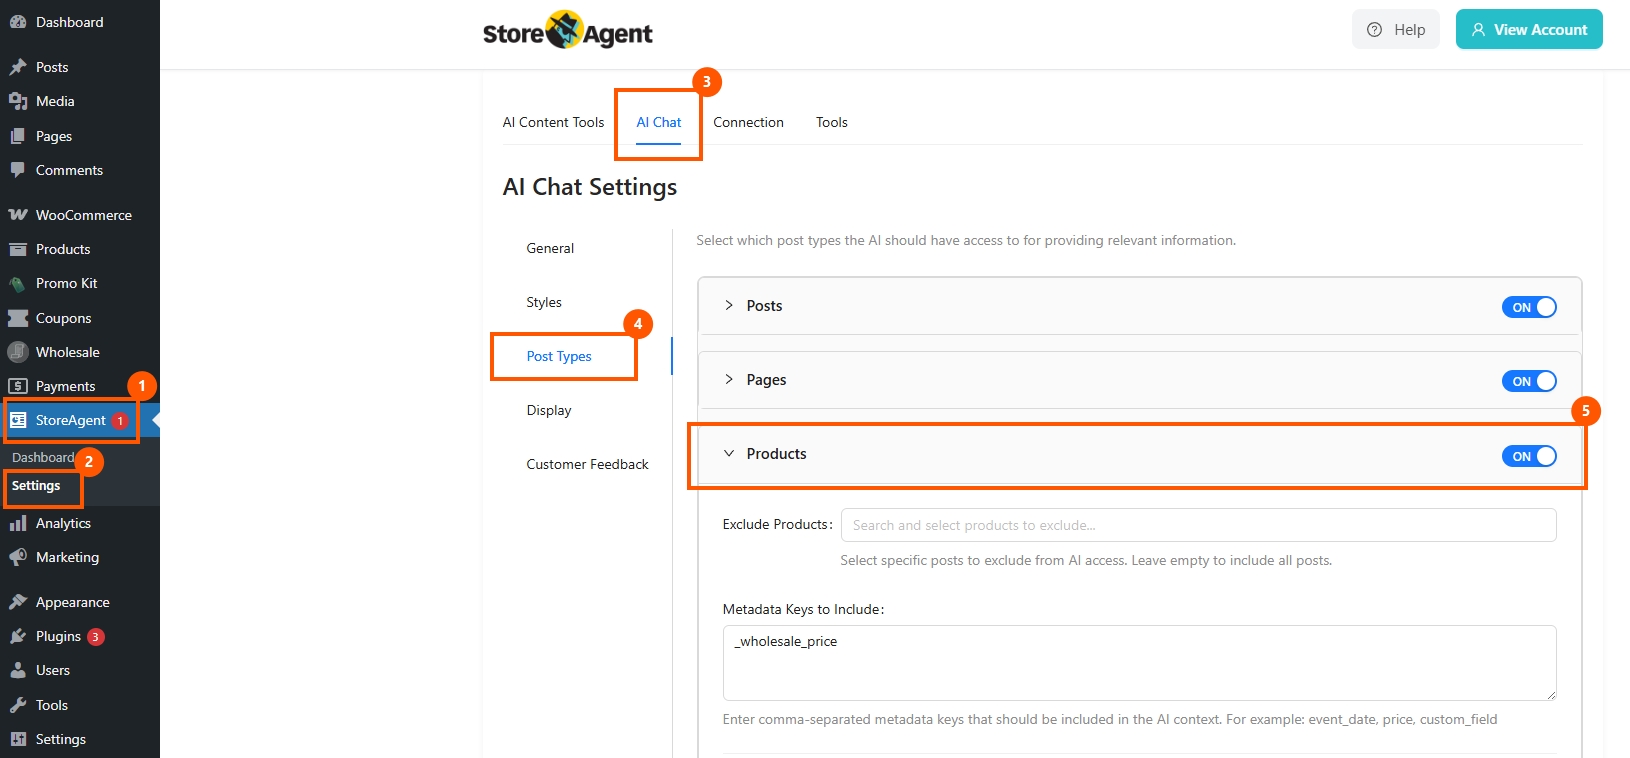Click the Marketing megaphone icon
This screenshot has width=1630, height=758.
coord(18,557)
